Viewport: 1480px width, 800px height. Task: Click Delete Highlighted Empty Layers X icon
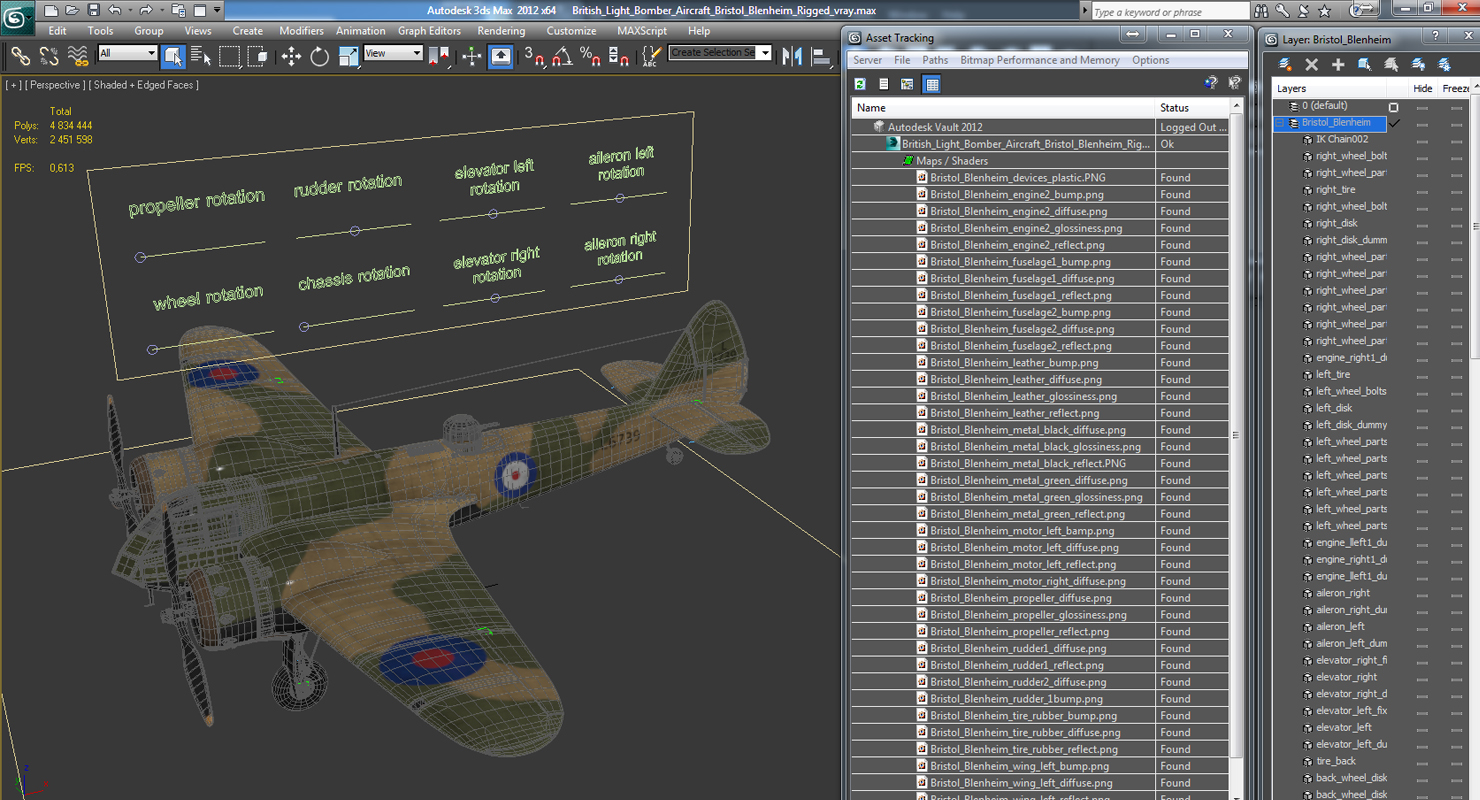coord(1311,64)
